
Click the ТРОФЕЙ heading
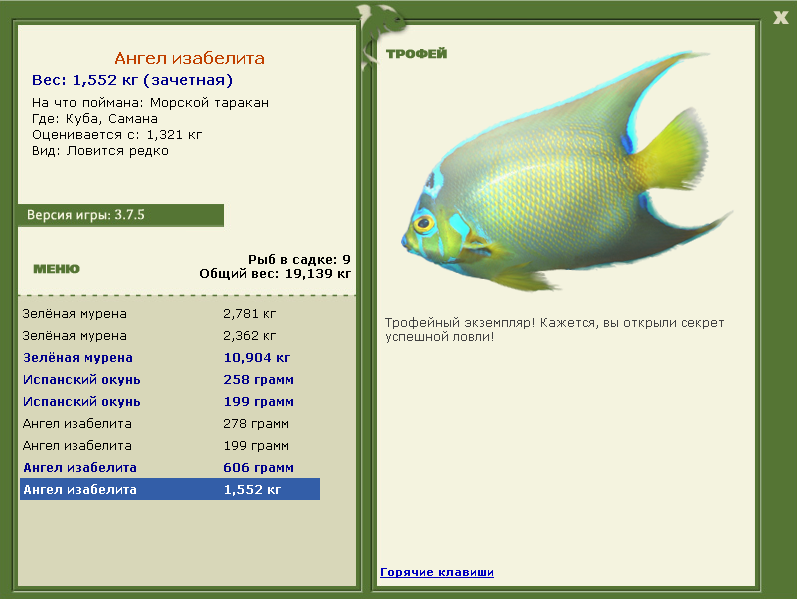pos(416,53)
